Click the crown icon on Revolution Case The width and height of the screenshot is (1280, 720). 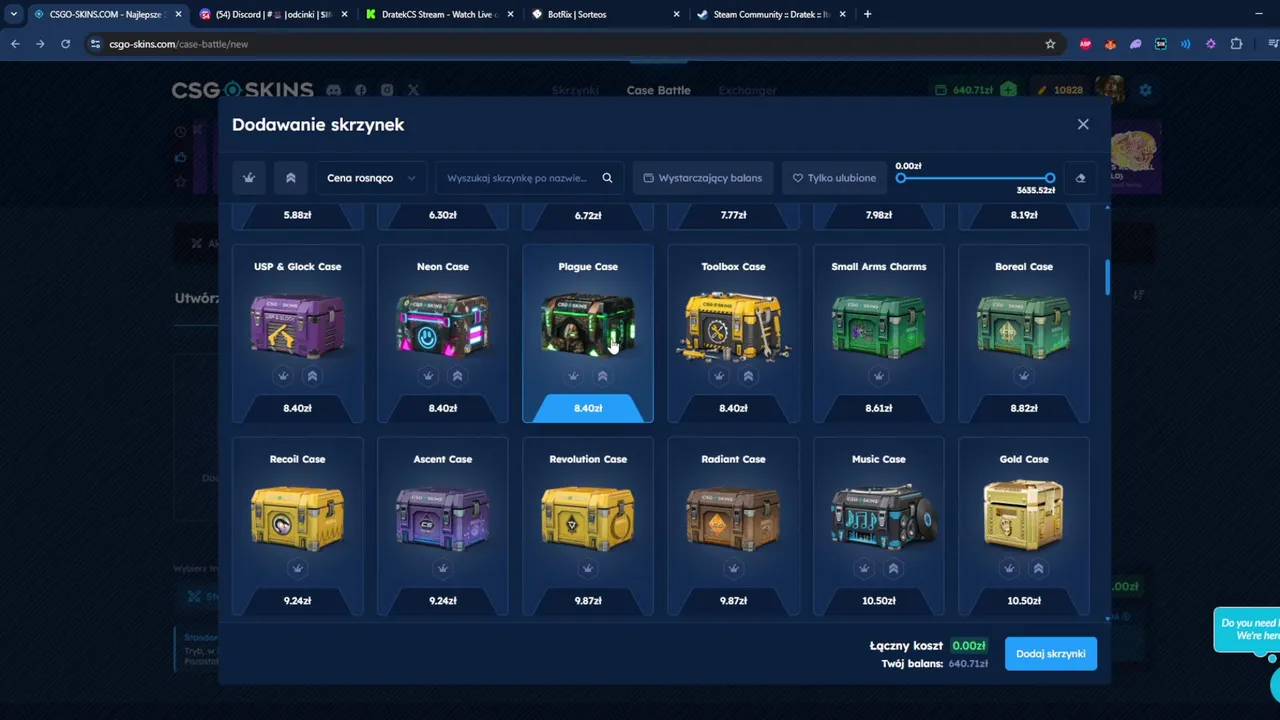click(x=588, y=568)
